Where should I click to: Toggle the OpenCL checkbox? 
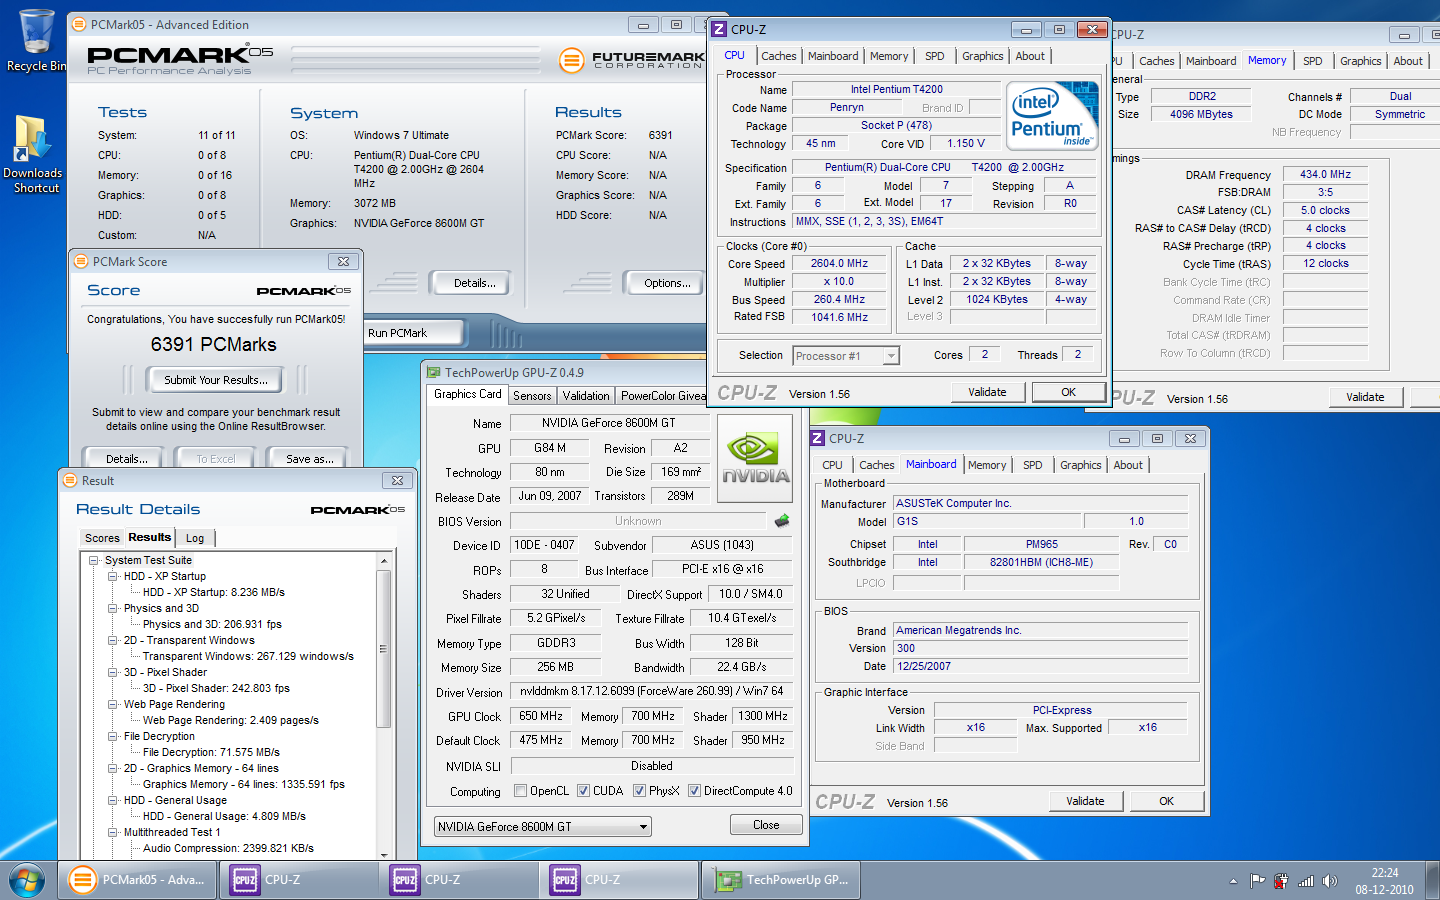click(x=520, y=791)
